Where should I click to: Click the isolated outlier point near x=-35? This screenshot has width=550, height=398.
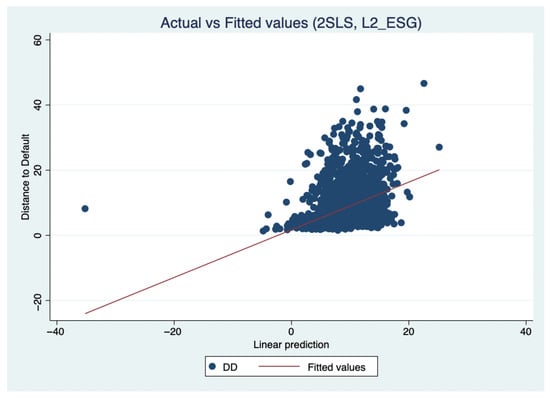[85, 209]
